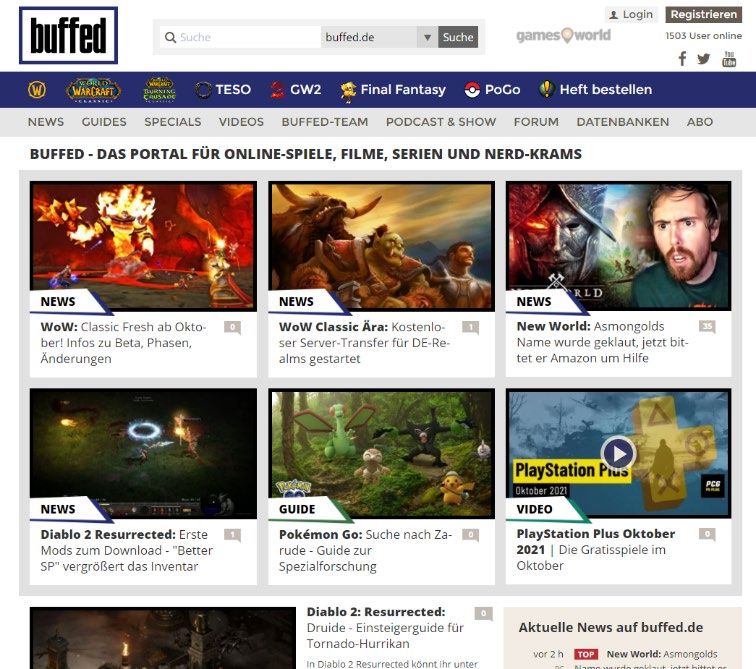Open the NEWS menu
756x669 pixels.
(x=46, y=122)
